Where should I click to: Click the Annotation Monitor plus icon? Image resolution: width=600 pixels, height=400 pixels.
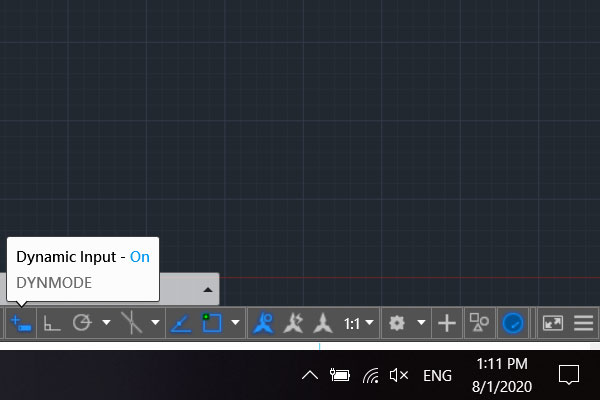pos(447,323)
